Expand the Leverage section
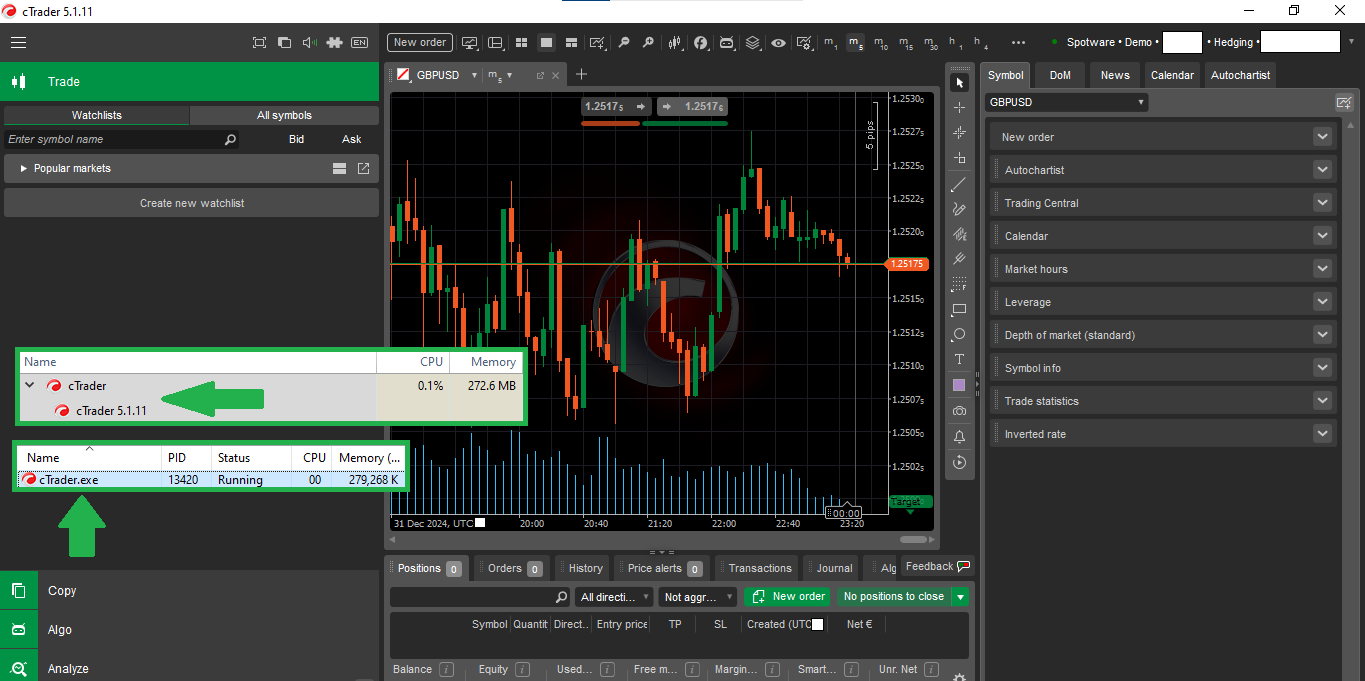 coord(1323,302)
